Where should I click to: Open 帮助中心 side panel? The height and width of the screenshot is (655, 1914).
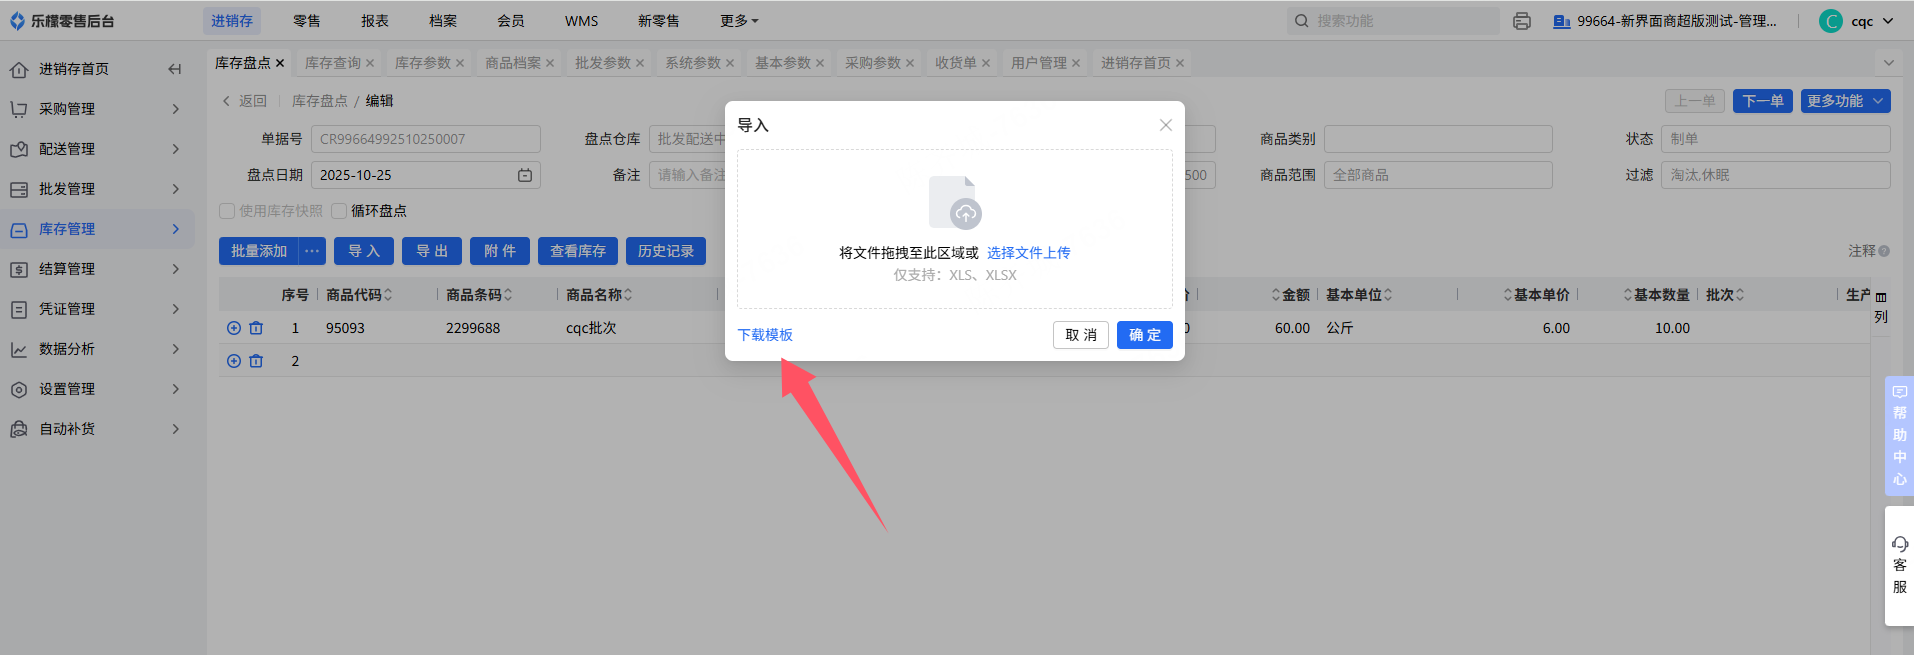pos(1899,435)
